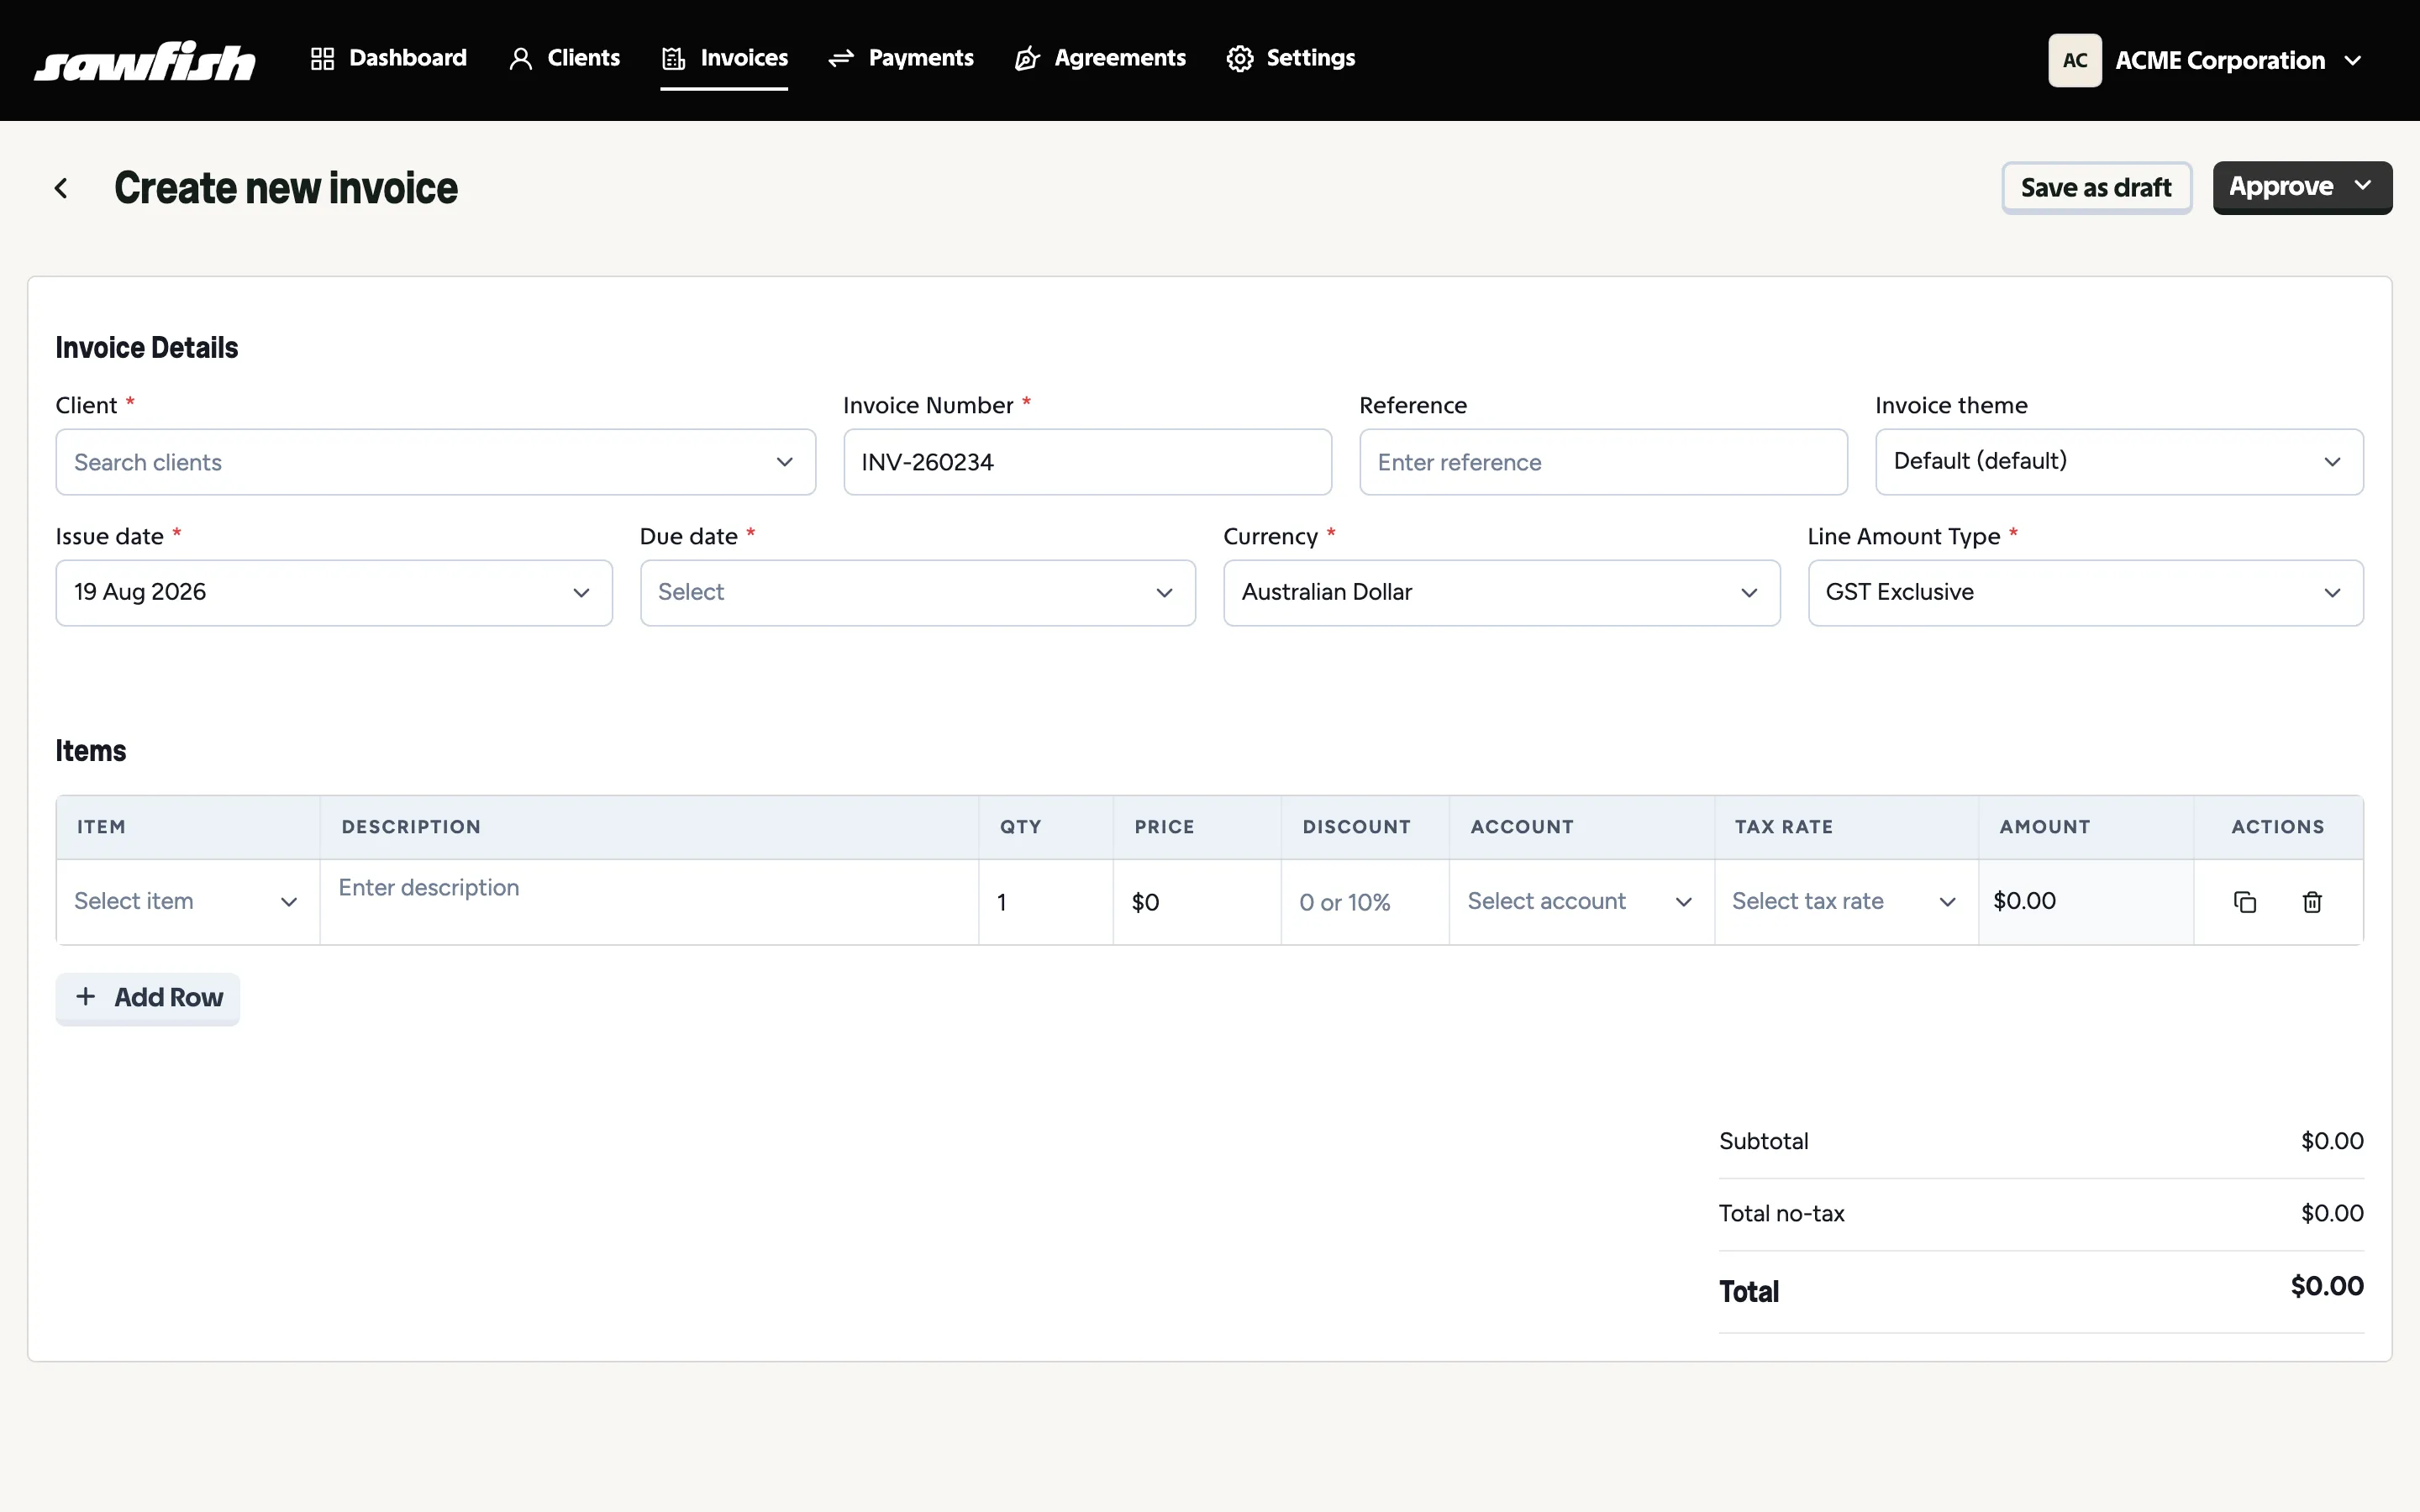This screenshot has width=2420, height=1512.
Task: Click the Invoices document icon
Action: pos(673,59)
